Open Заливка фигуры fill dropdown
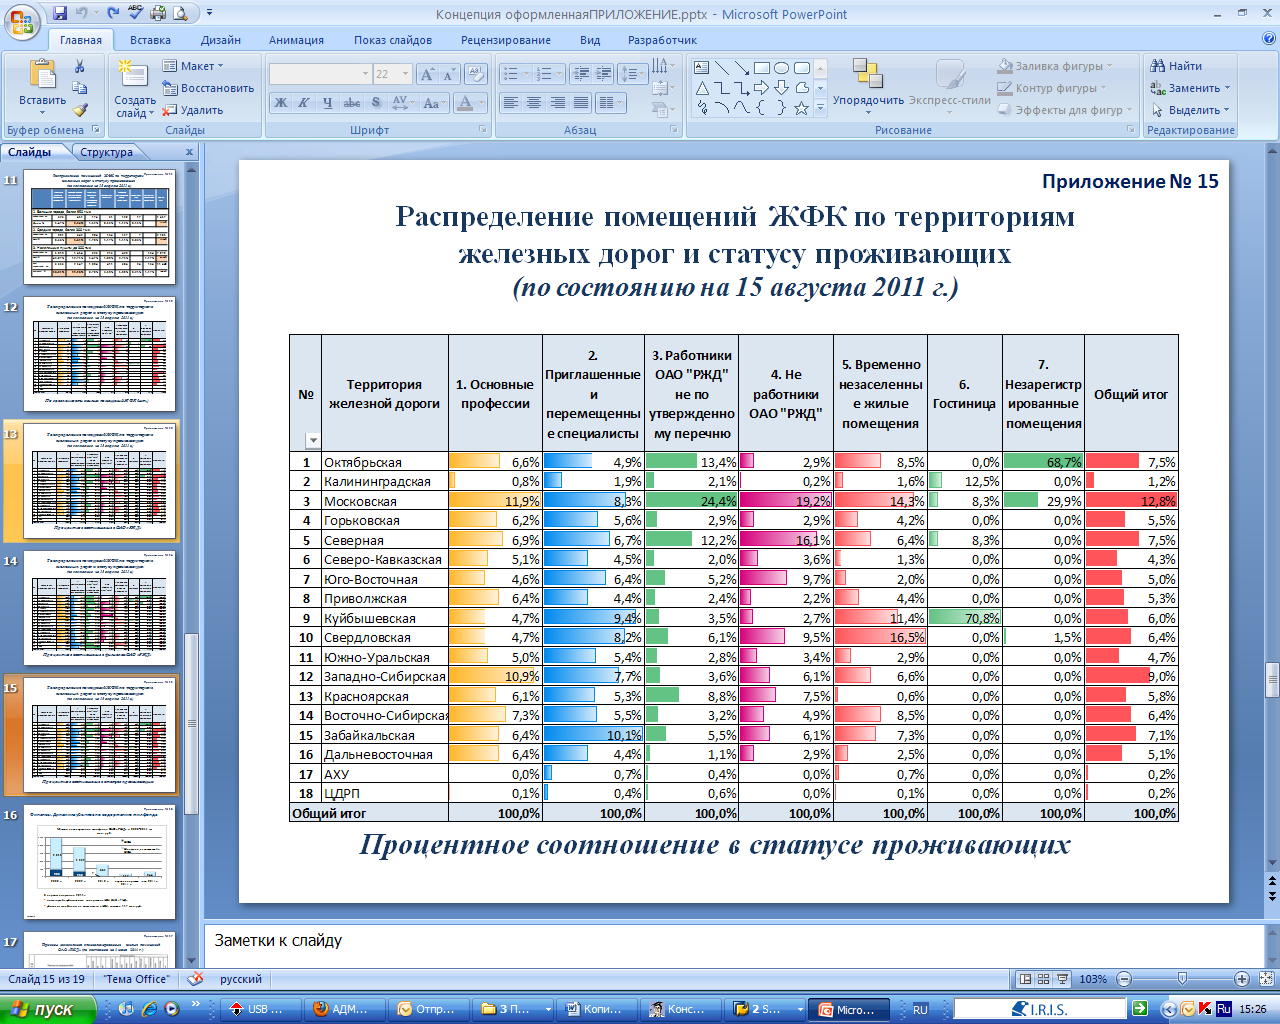The width and height of the screenshot is (1280, 1024). (1056, 66)
